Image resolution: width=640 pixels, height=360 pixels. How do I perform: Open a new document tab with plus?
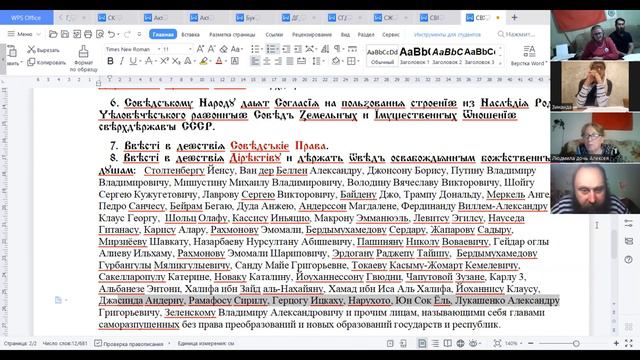point(514,18)
